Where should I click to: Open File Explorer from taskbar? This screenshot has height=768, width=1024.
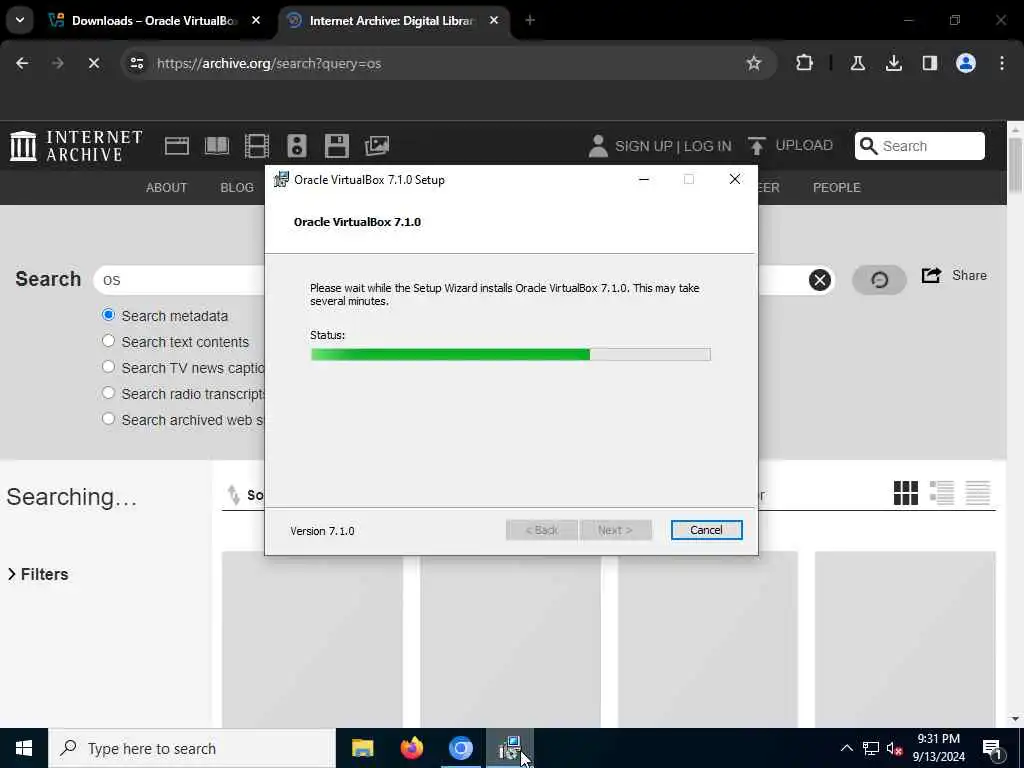(362, 748)
